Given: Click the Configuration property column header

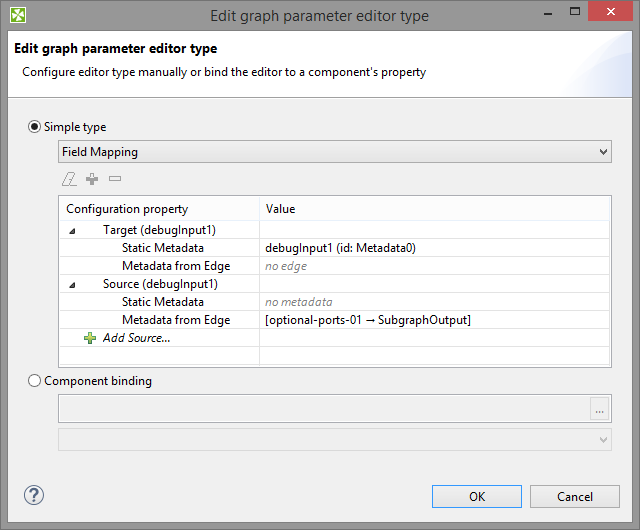Looking at the screenshot, I should pos(127,209).
